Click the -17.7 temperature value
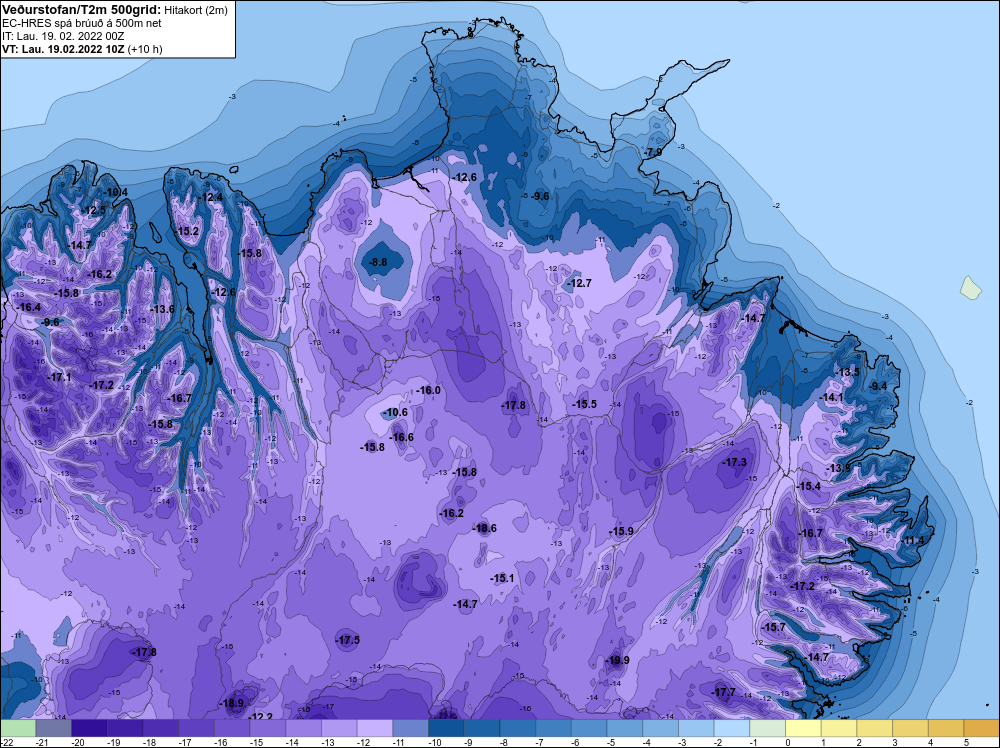 tap(724, 693)
